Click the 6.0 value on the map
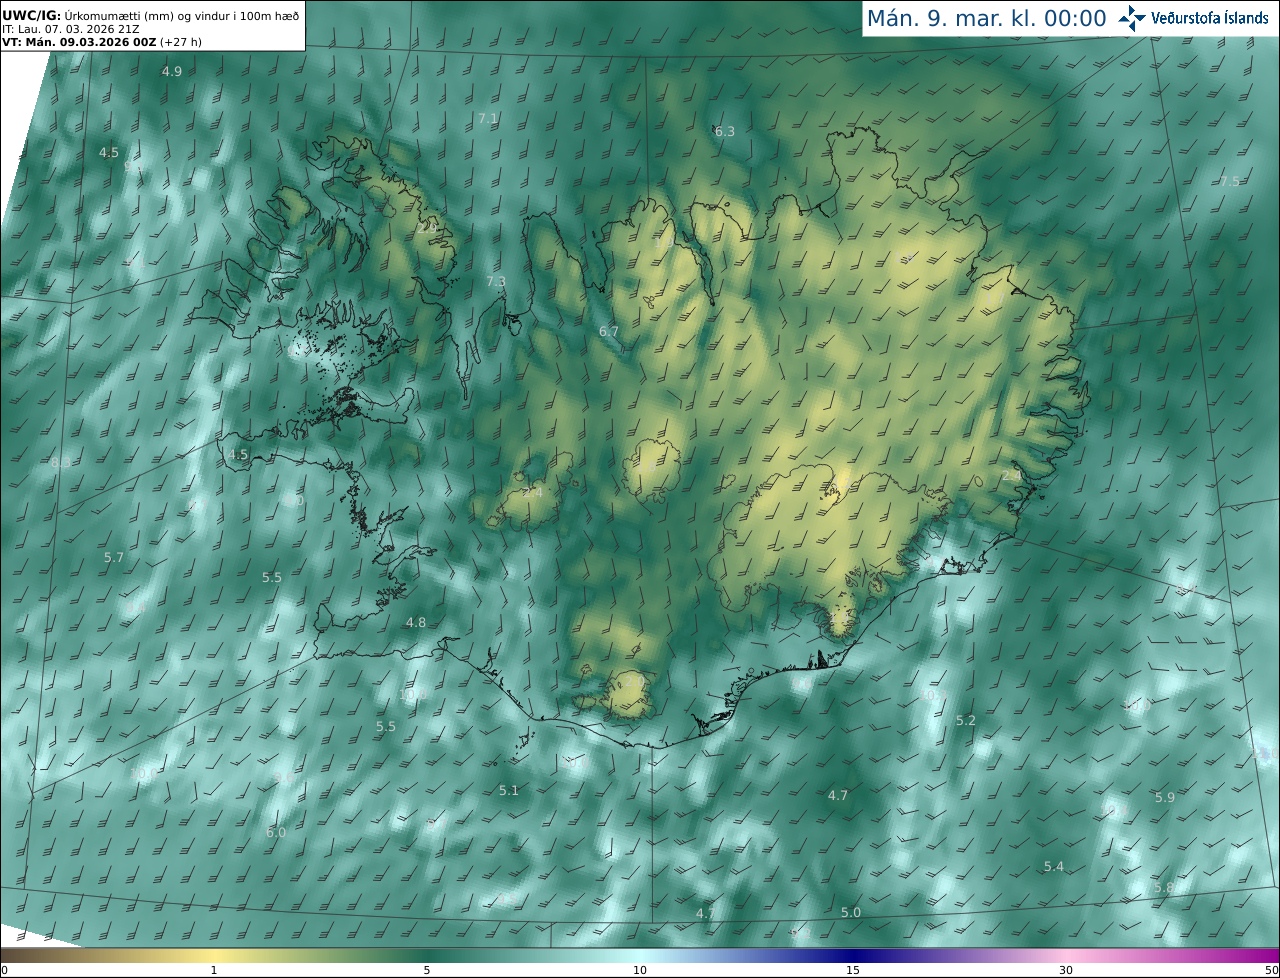 [276, 832]
